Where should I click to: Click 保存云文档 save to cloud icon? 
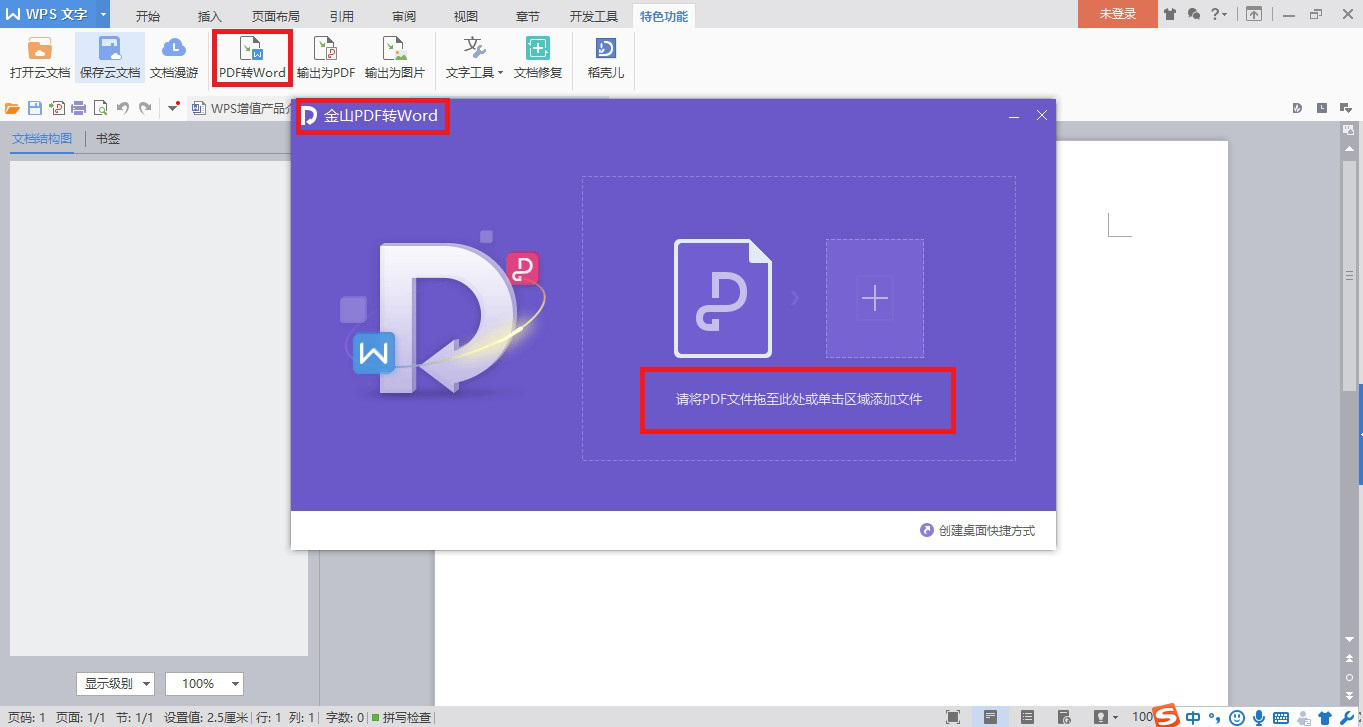point(110,57)
